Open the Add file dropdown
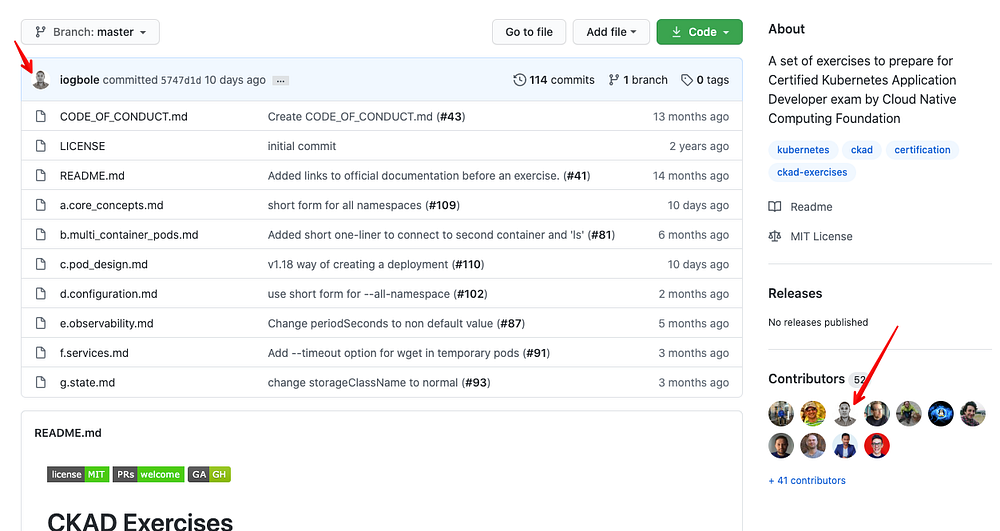Viewport: 1000px width, 531px height. point(611,32)
